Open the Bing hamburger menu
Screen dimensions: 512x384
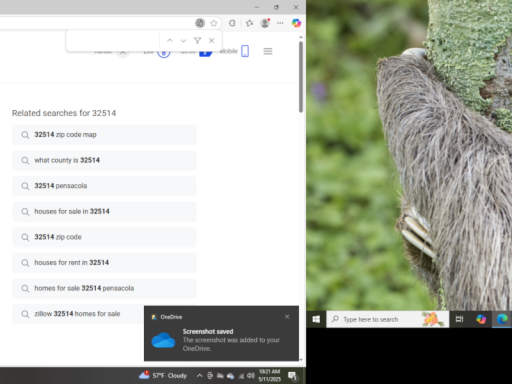click(268, 51)
